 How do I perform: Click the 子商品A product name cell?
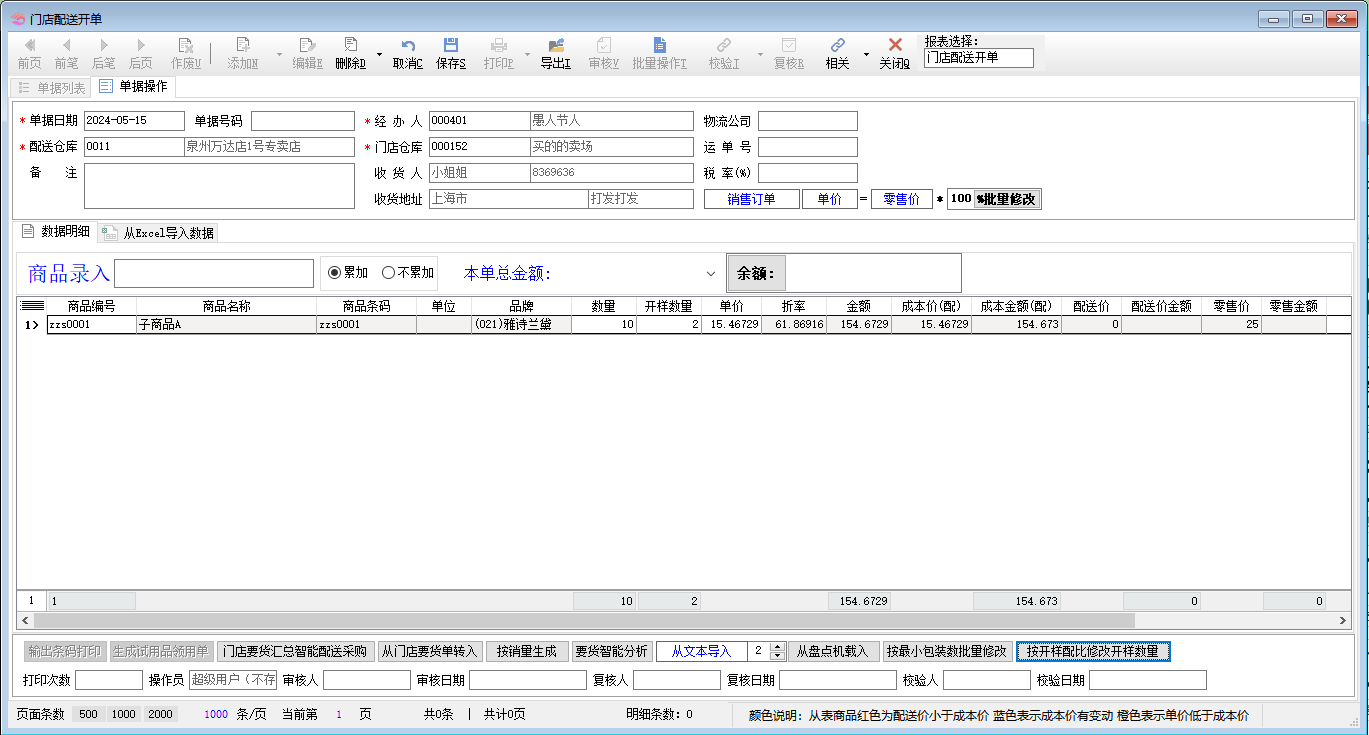coord(226,325)
